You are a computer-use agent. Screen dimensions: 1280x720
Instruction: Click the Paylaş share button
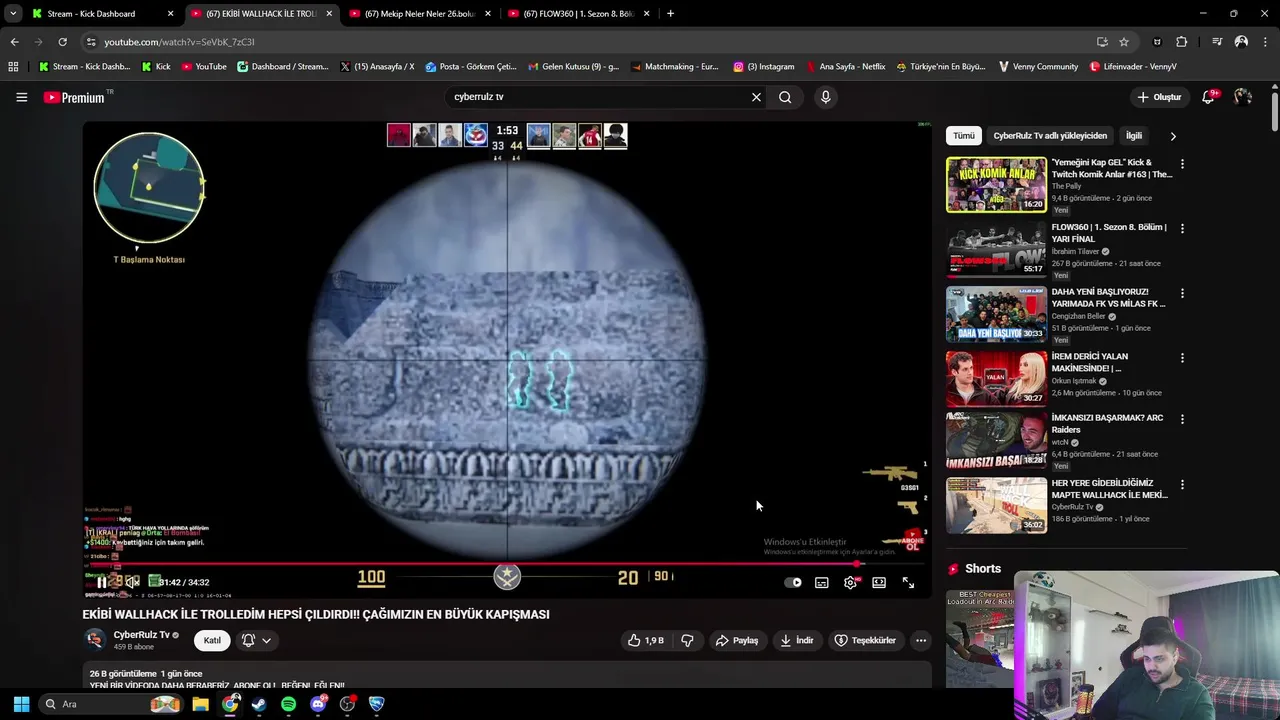(736, 640)
